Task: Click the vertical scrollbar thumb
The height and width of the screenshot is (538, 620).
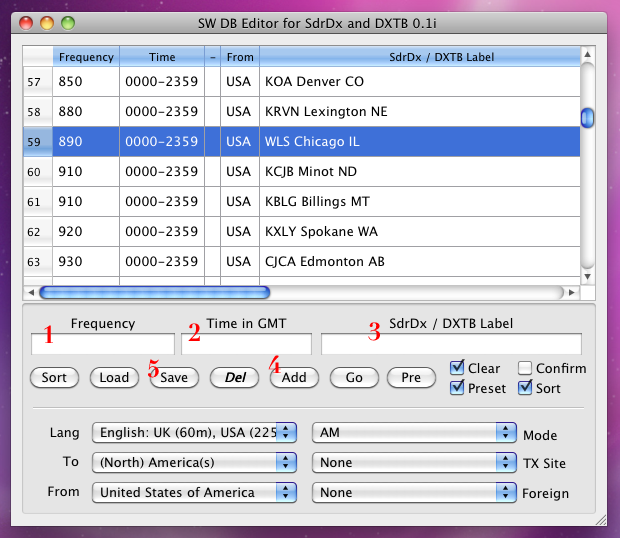Action: pyautogui.click(x=588, y=118)
